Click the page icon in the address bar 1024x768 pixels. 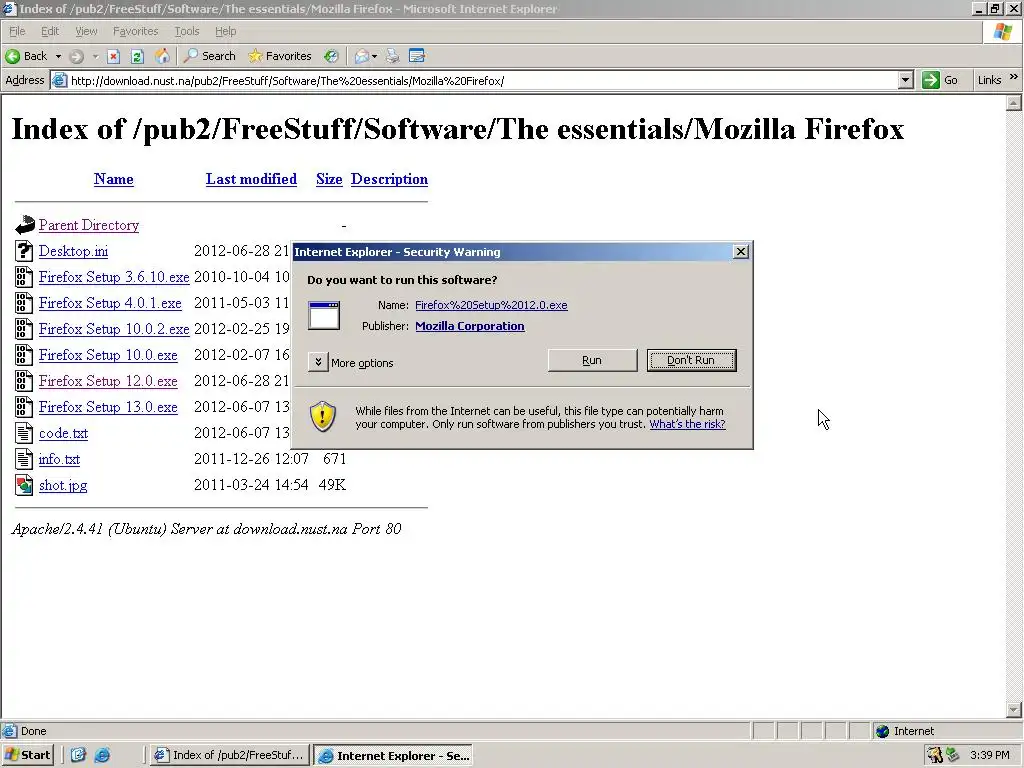[x=59, y=80]
